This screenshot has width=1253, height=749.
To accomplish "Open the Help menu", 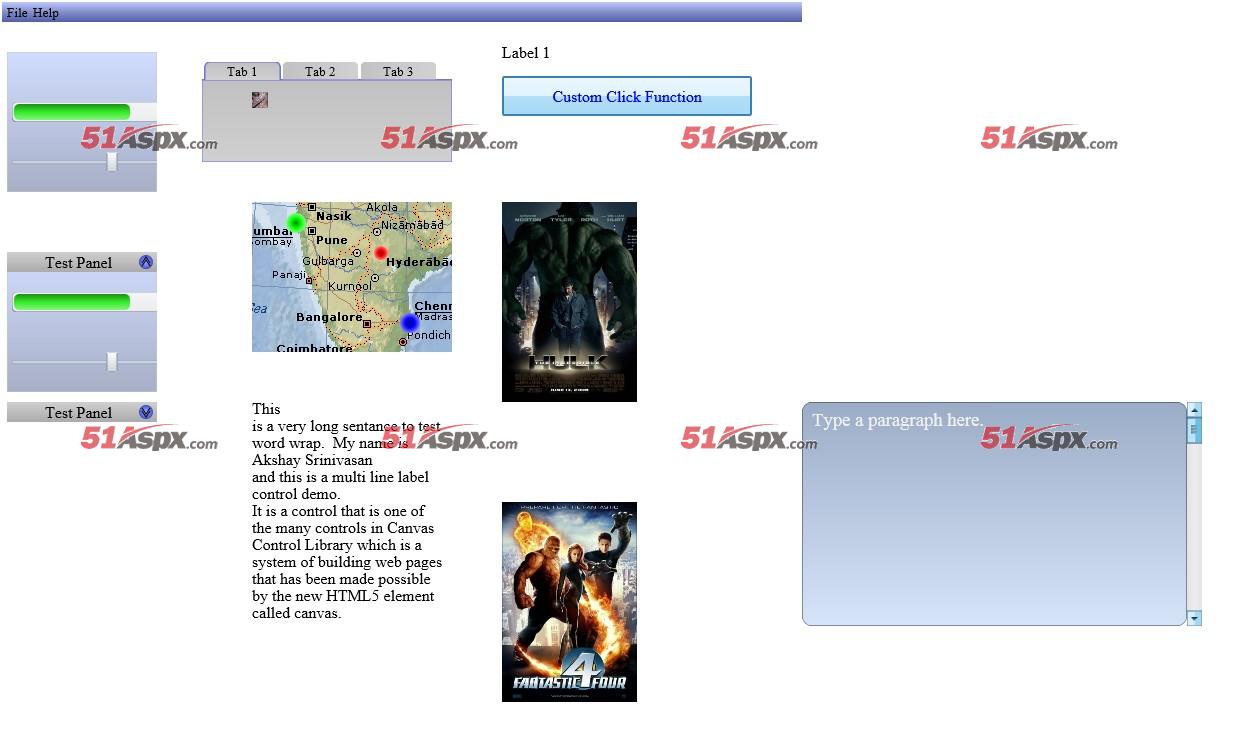I will coord(46,13).
